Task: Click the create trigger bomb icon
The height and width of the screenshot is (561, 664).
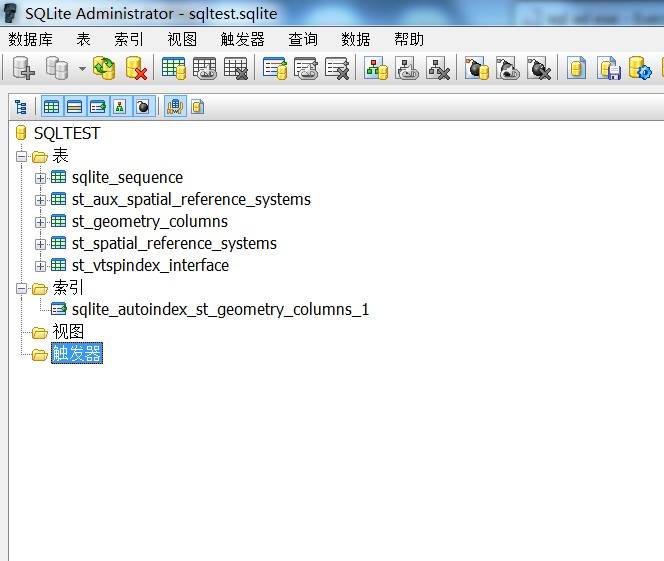Action: pyautogui.click(x=477, y=68)
